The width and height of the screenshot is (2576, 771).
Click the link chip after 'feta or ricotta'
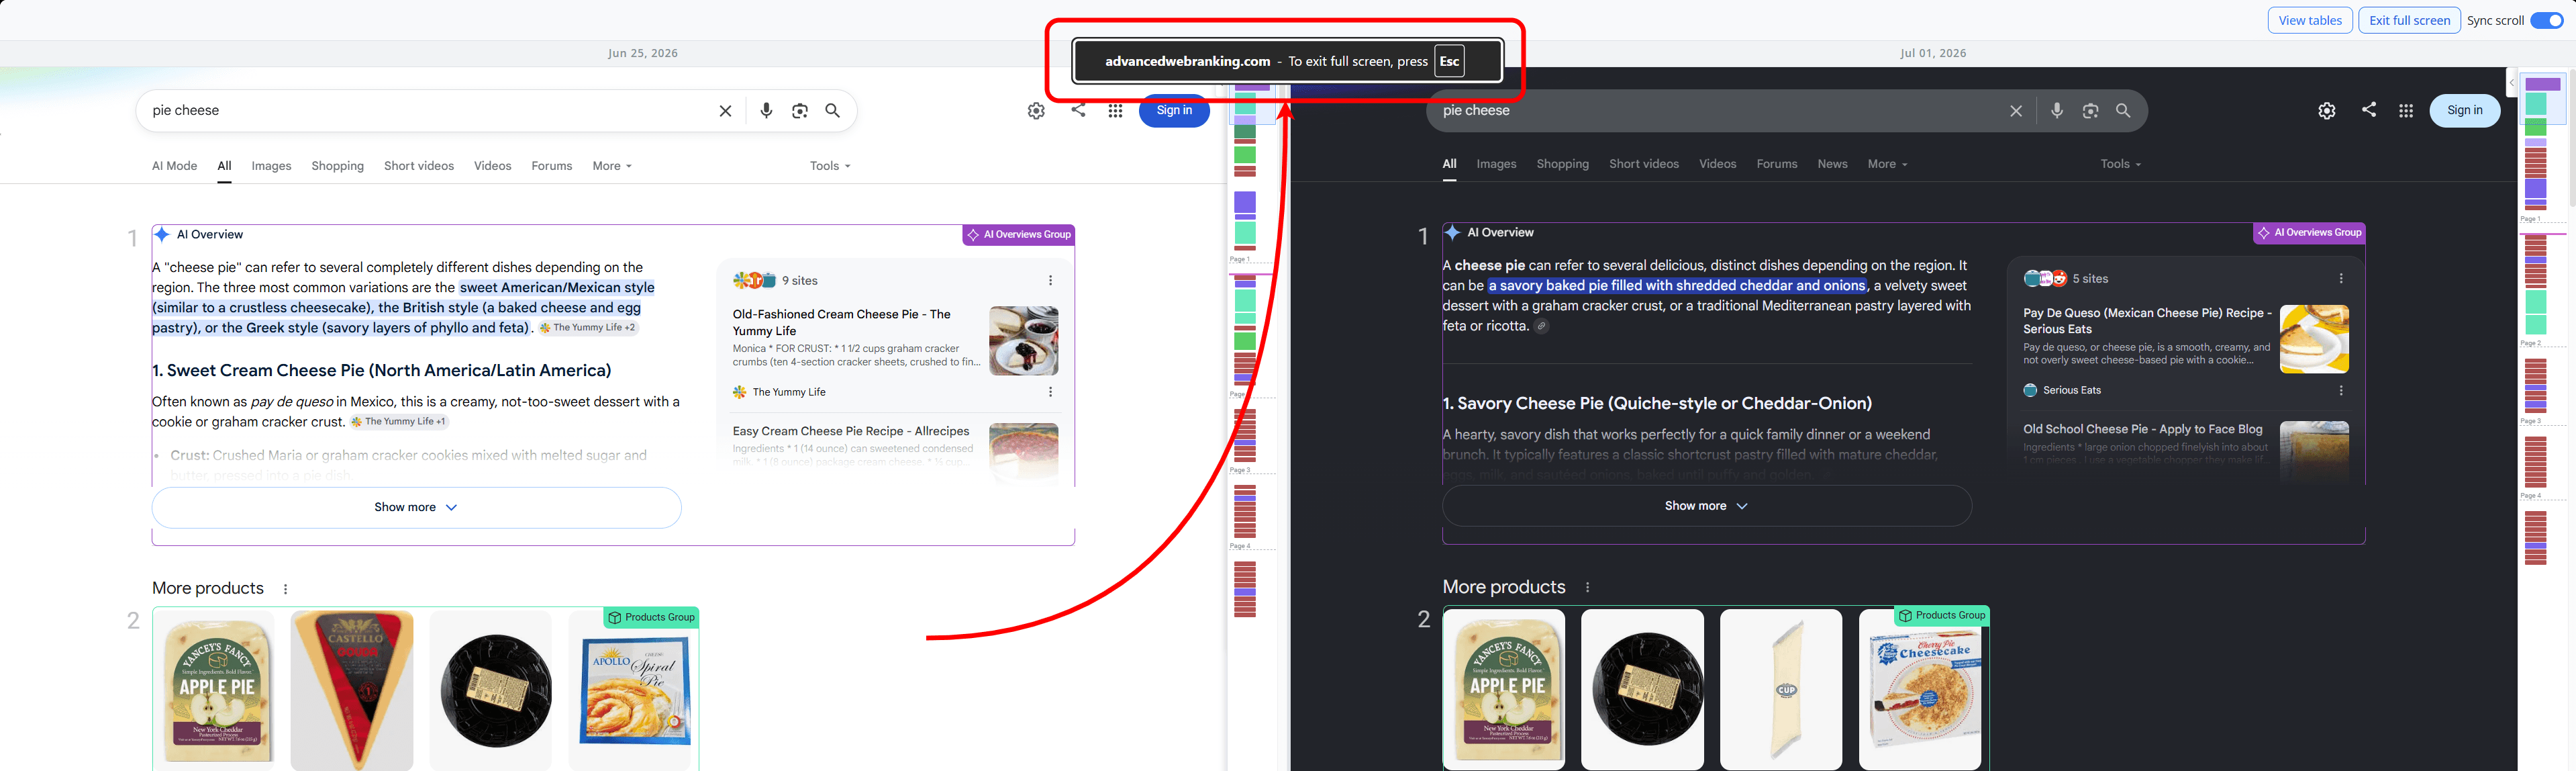pyautogui.click(x=1542, y=326)
